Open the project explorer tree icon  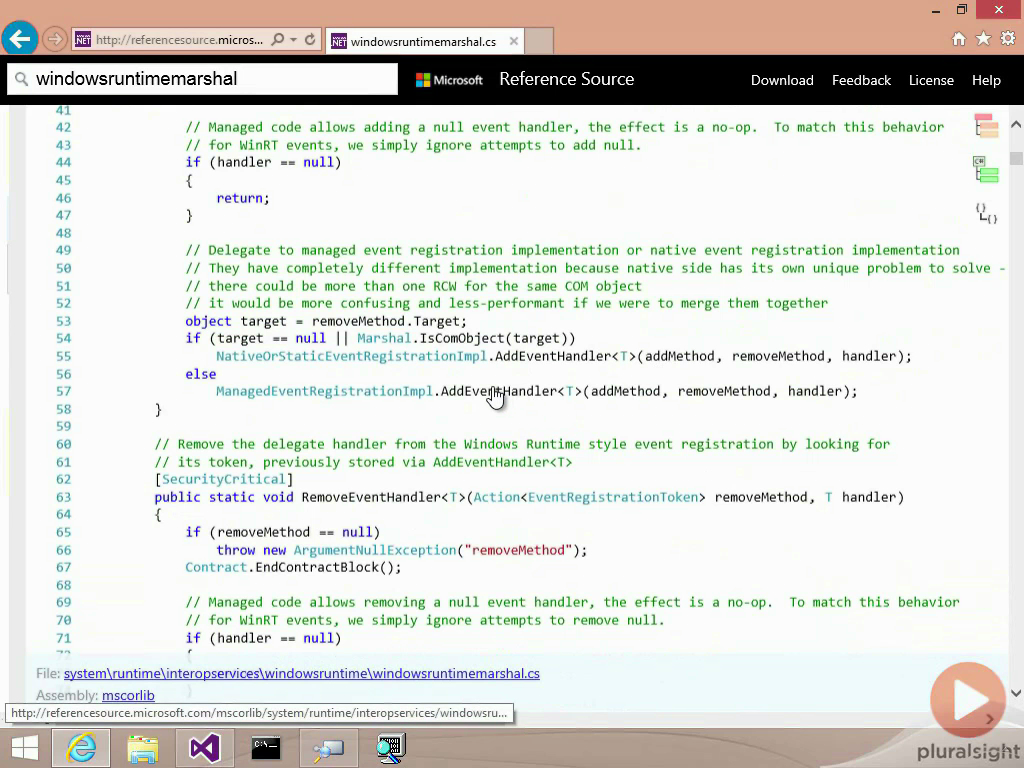tap(986, 125)
